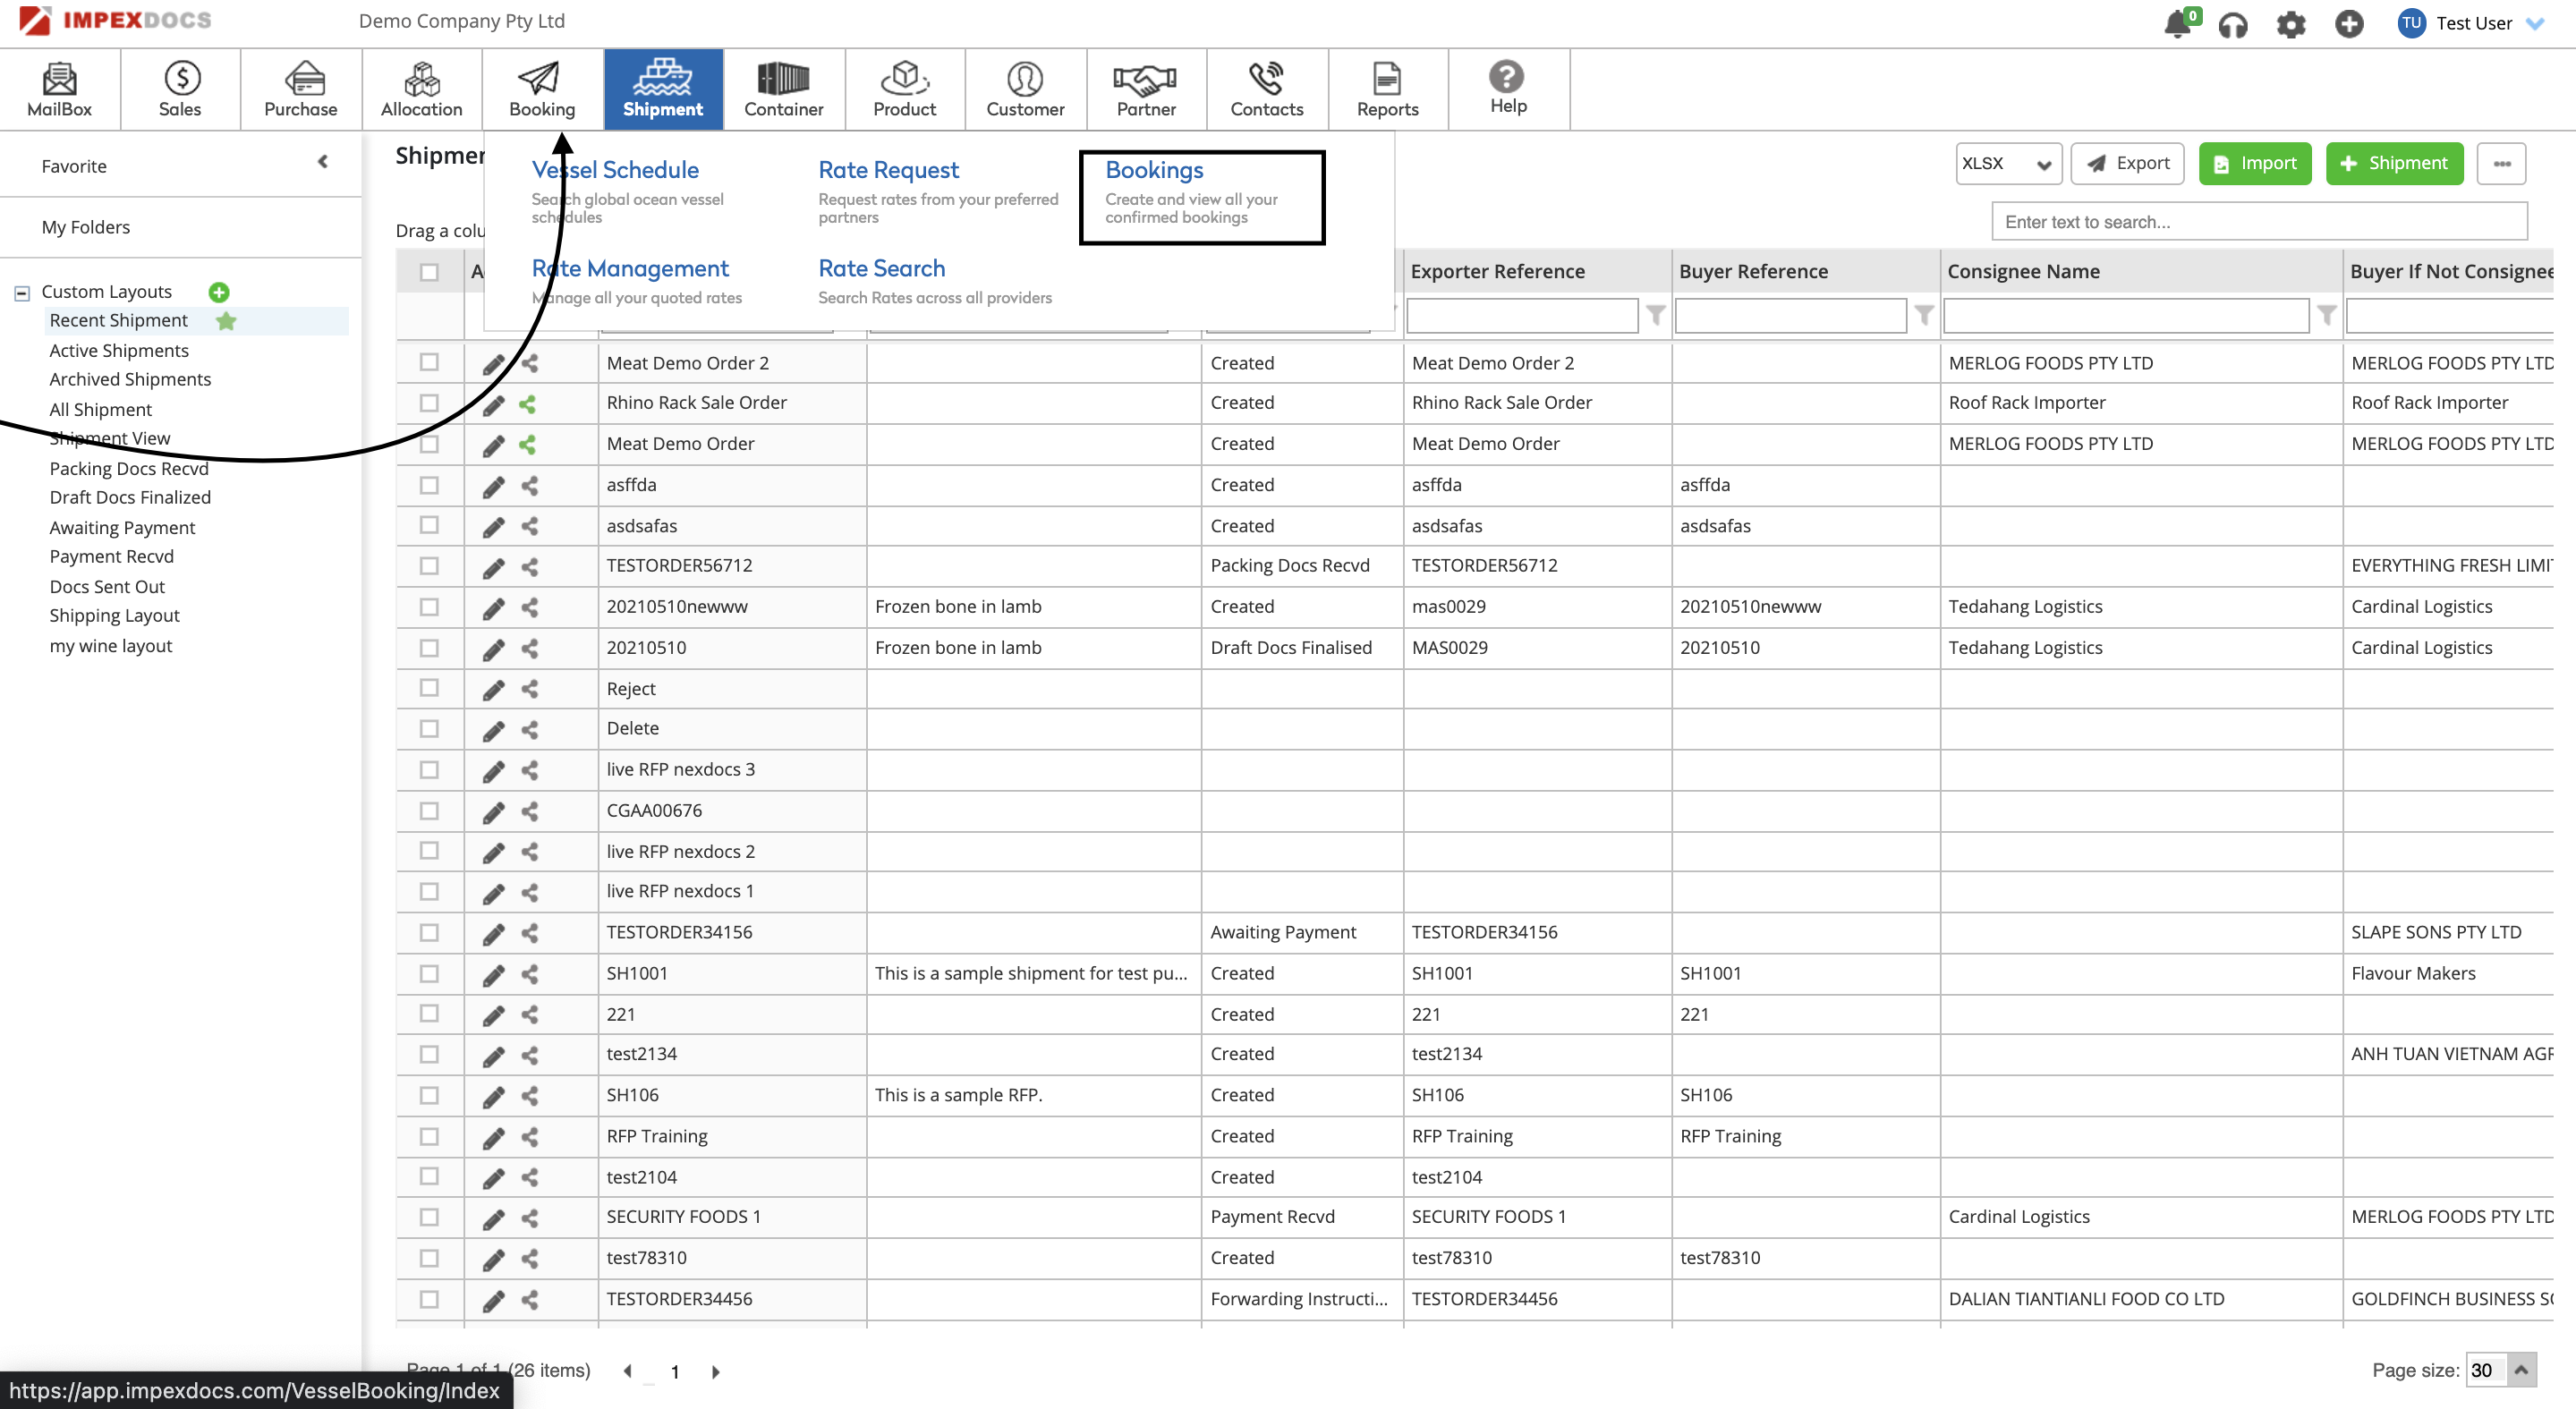Click the headset support icon
The height and width of the screenshot is (1409, 2576).
[x=2232, y=24]
